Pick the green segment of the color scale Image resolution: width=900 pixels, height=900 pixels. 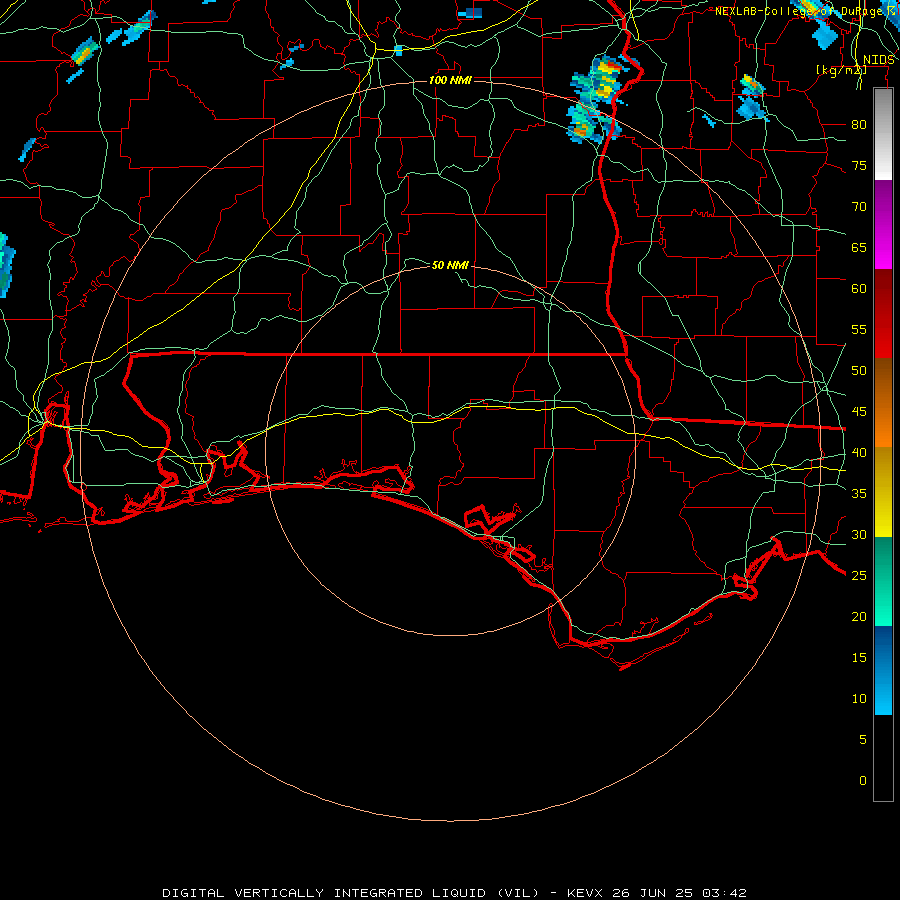point(883,581)
